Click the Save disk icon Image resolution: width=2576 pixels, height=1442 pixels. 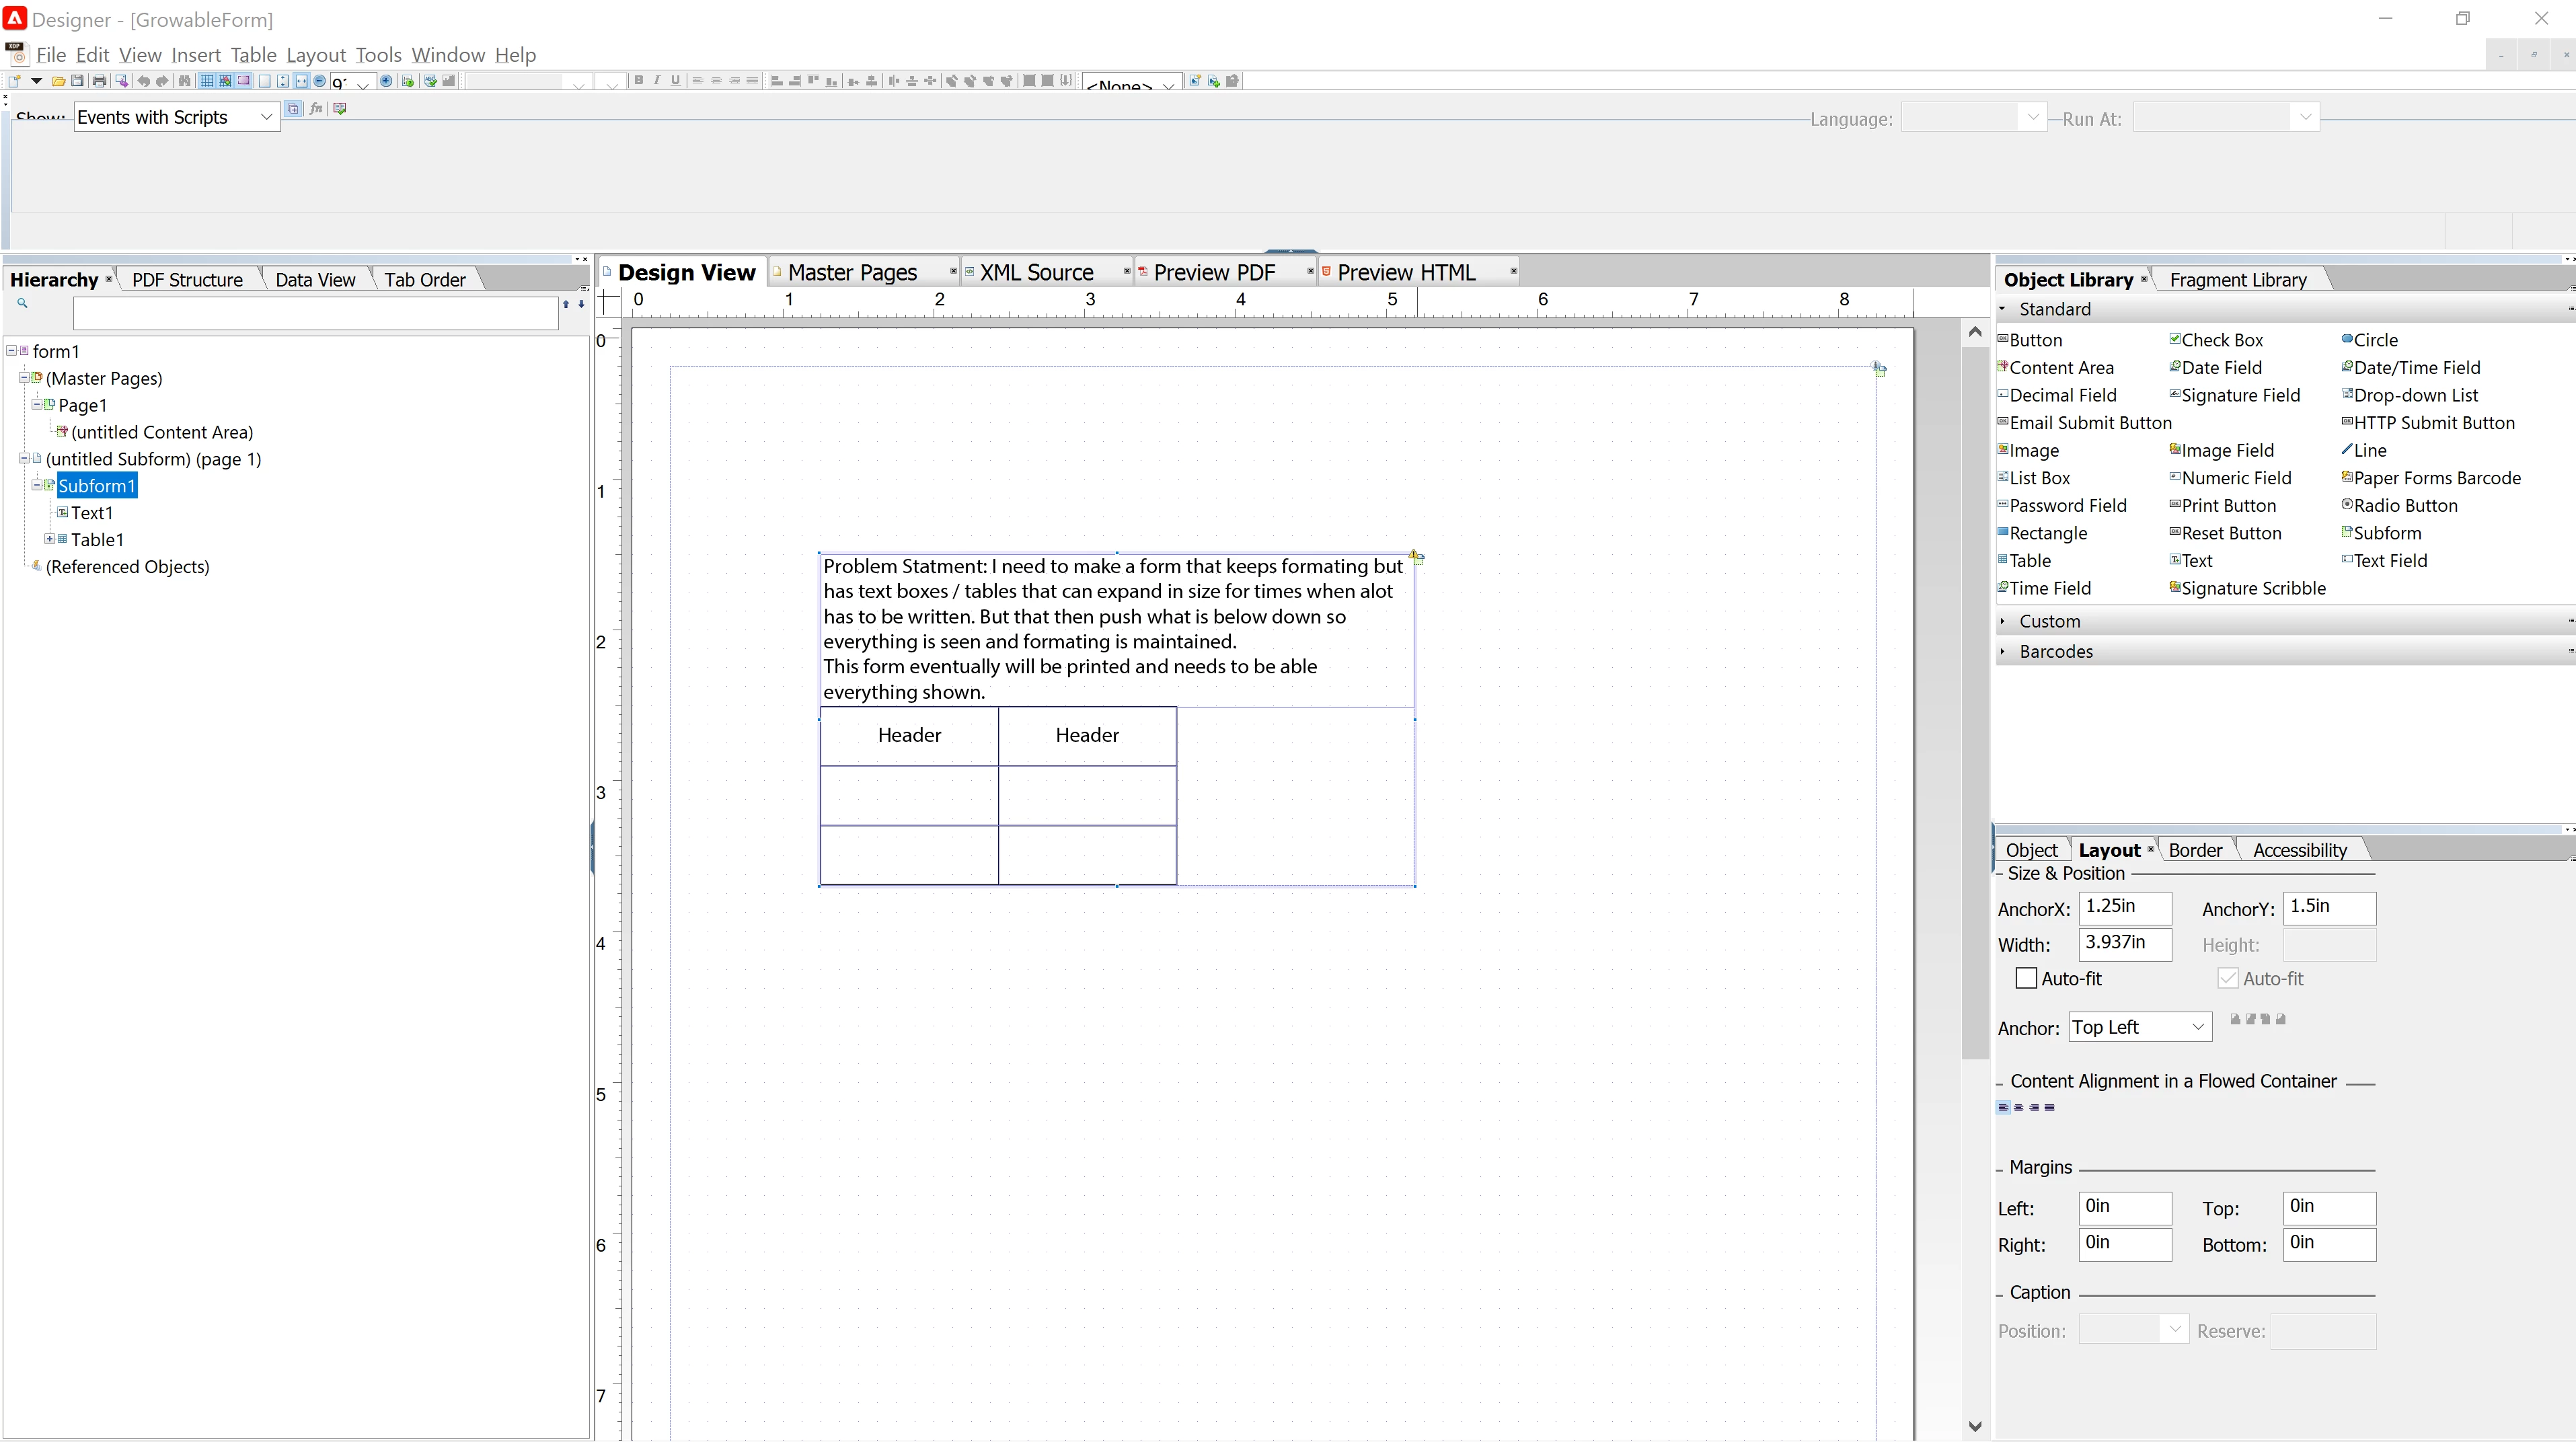pyautogui.click(x=77, y=81)
